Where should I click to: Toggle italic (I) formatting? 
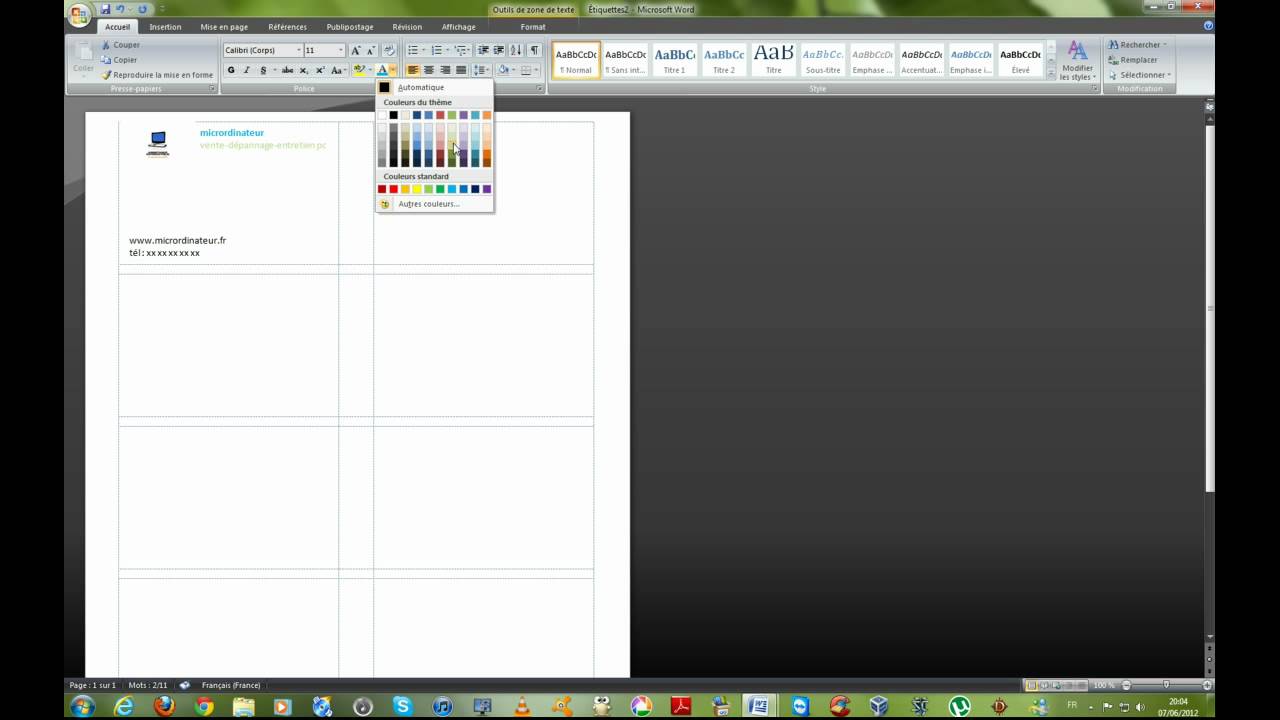(x=247, y=70)
